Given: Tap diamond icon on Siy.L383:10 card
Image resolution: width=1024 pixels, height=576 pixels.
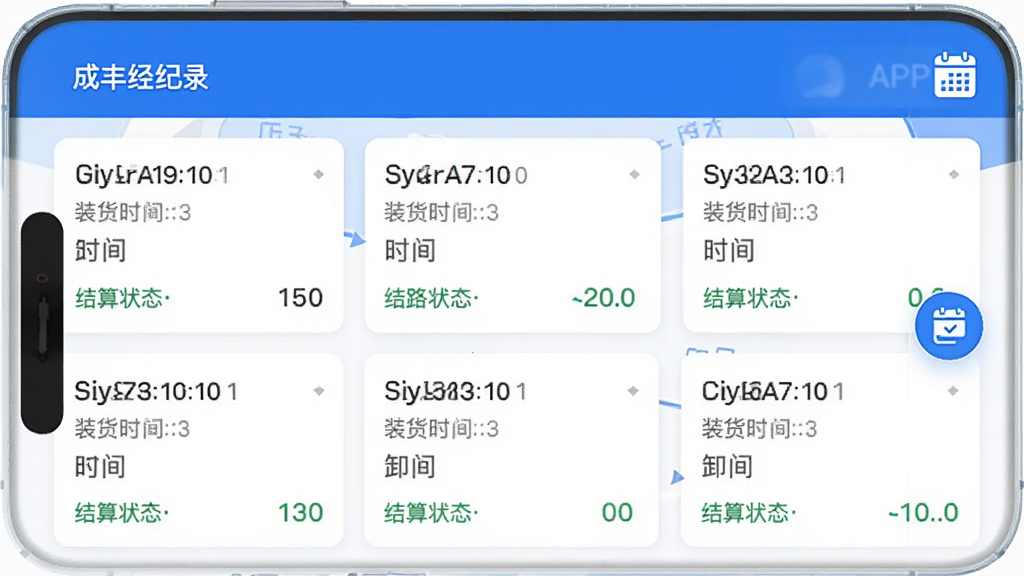Looking at the screenshot, I should coord(633,391).
